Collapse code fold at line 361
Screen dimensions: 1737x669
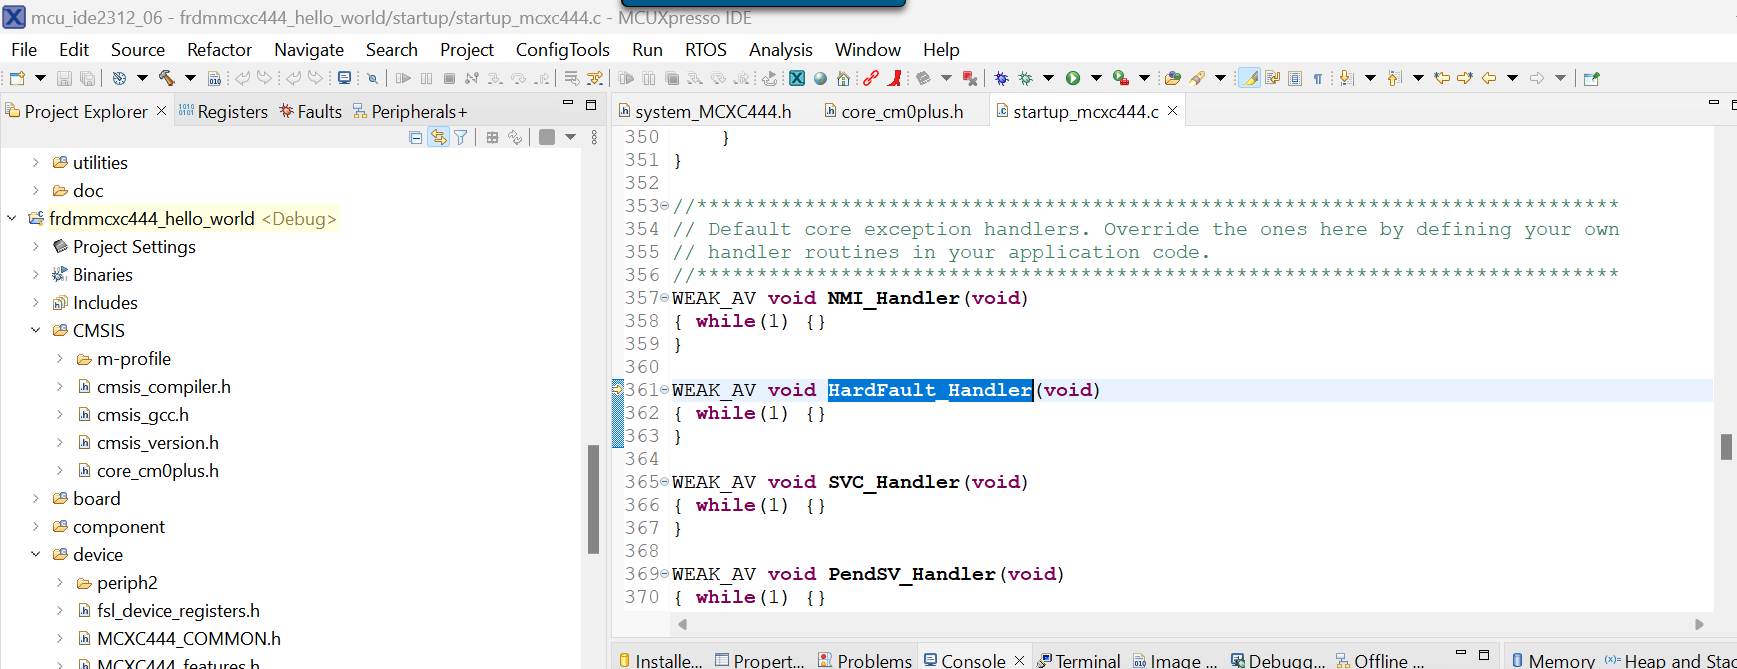click(x=665, y=390)
